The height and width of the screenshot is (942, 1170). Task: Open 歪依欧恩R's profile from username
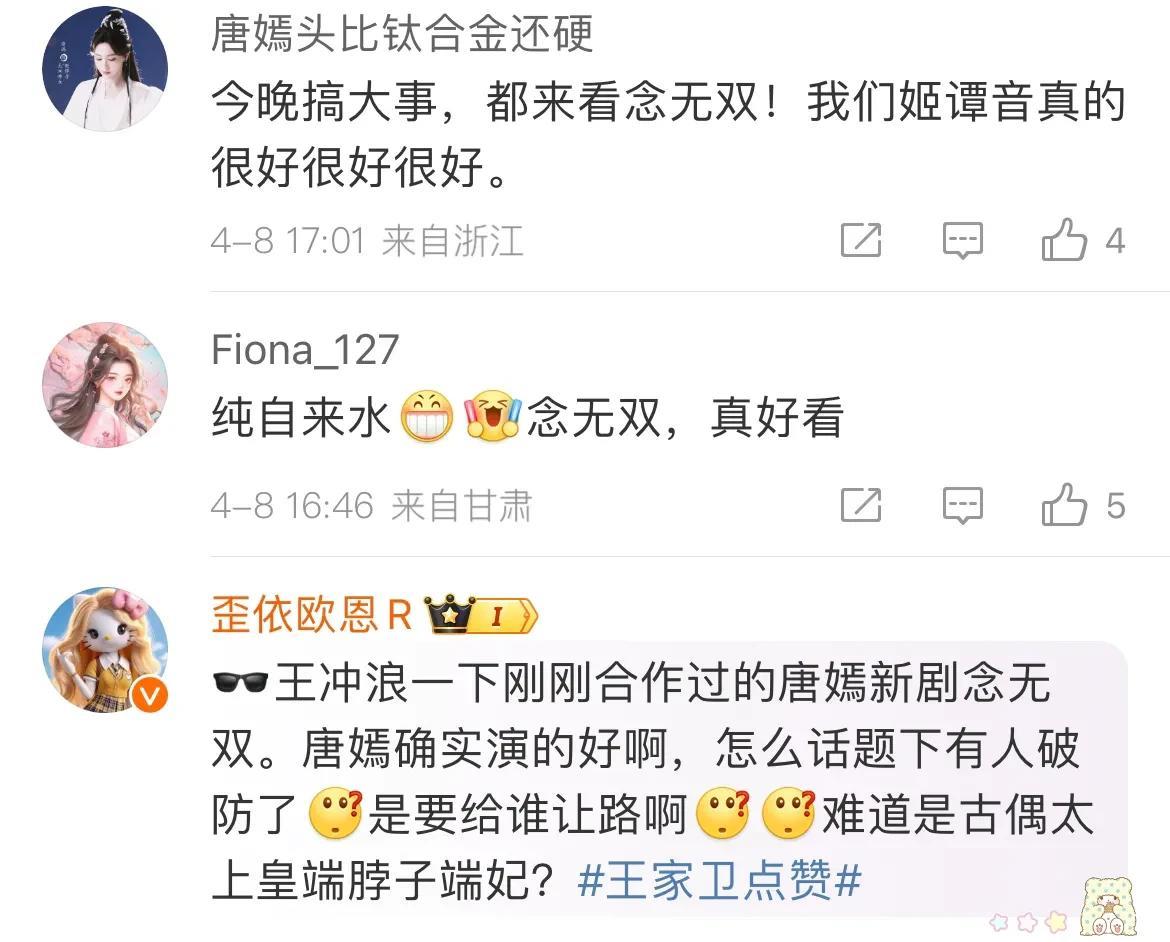click(x=312, y=614)
